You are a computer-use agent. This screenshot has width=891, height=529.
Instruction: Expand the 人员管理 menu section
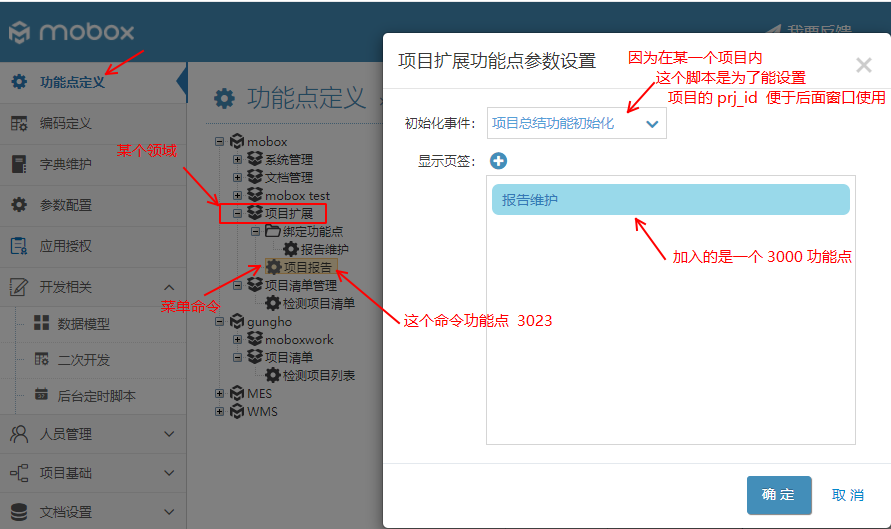[x=168, y=434]
